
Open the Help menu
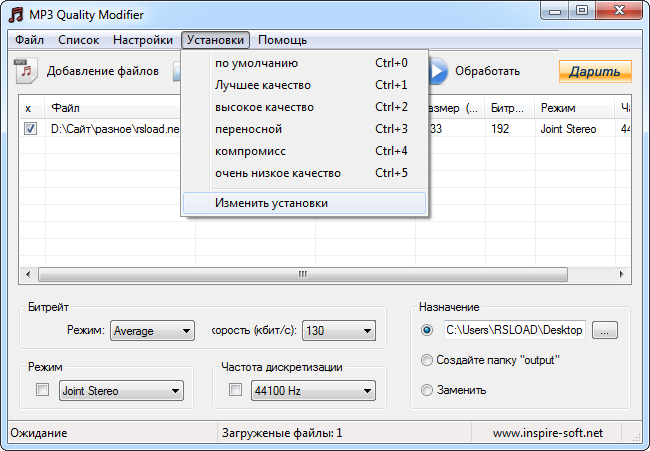[x=282, y=40]
